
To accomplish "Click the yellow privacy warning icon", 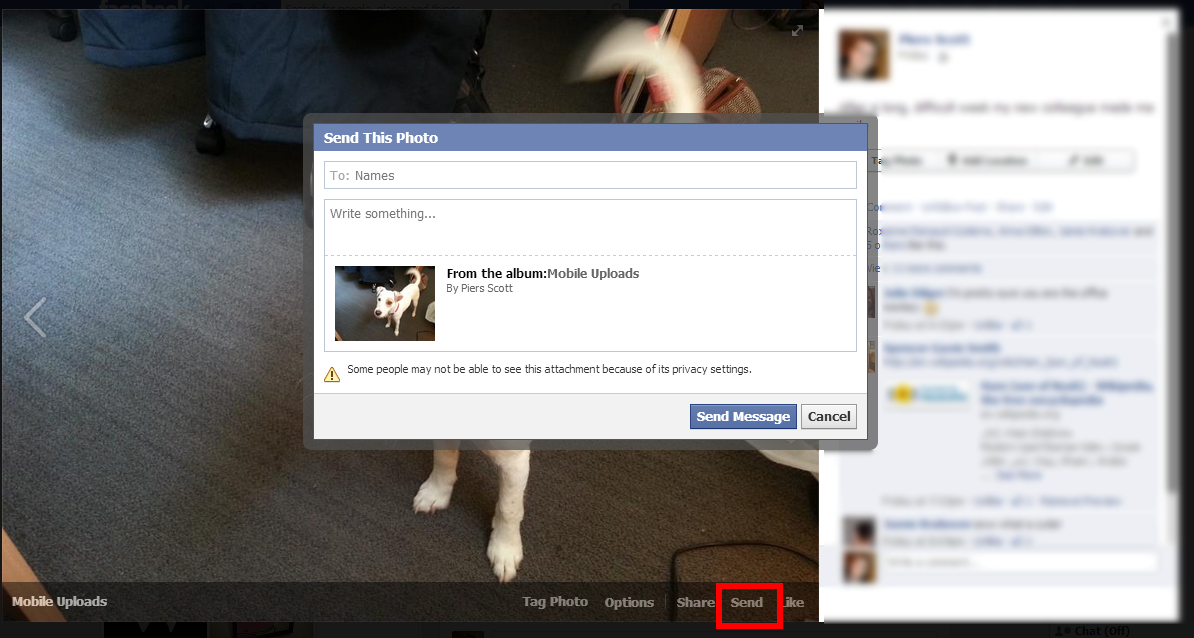I will (x=332, y=374).
